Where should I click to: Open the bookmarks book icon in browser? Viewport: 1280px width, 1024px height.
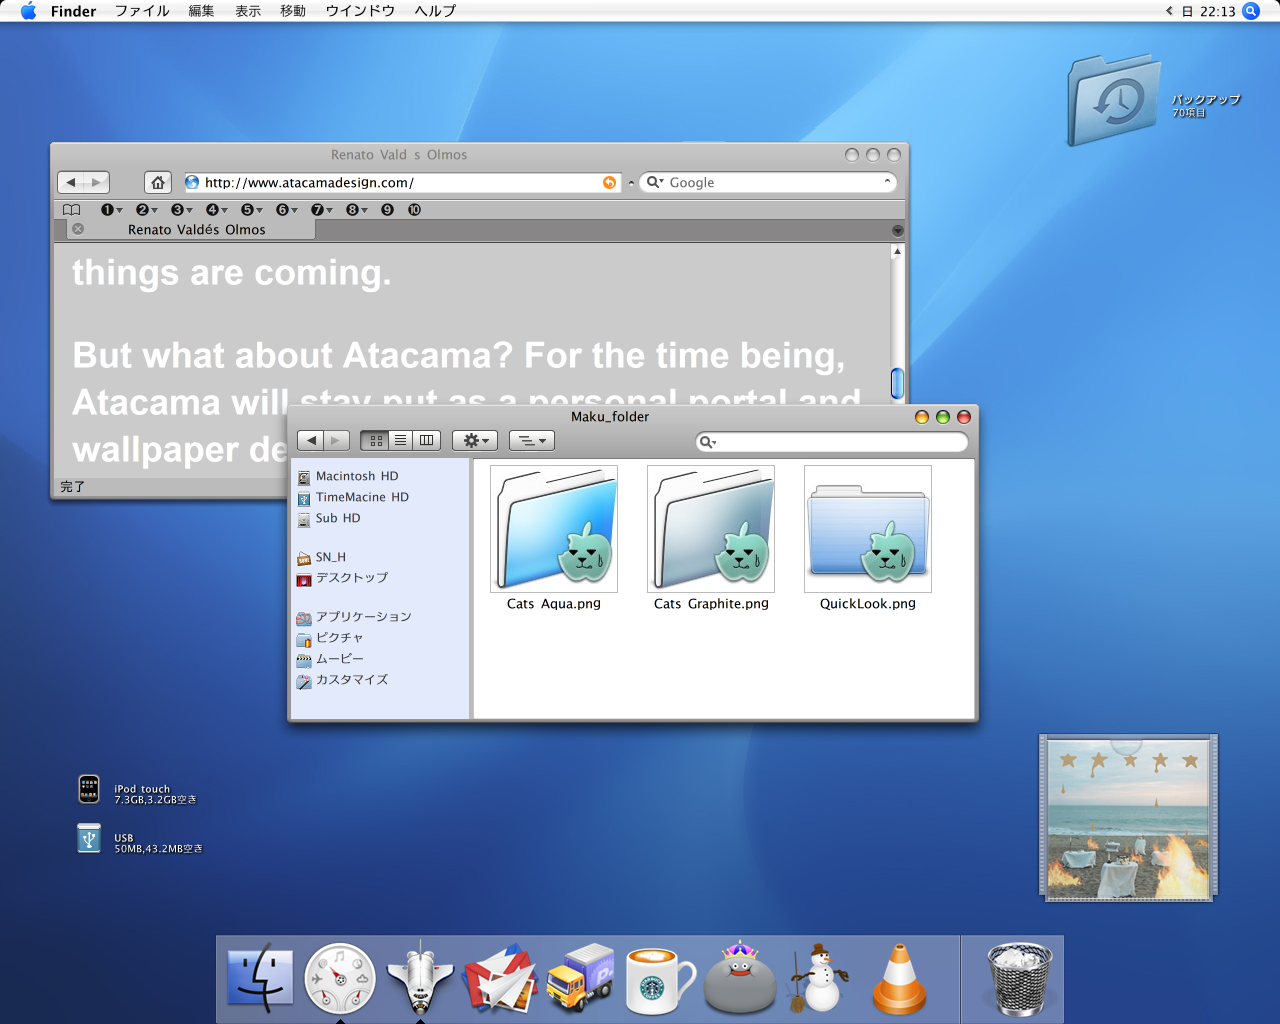click(x=72, y=210)
